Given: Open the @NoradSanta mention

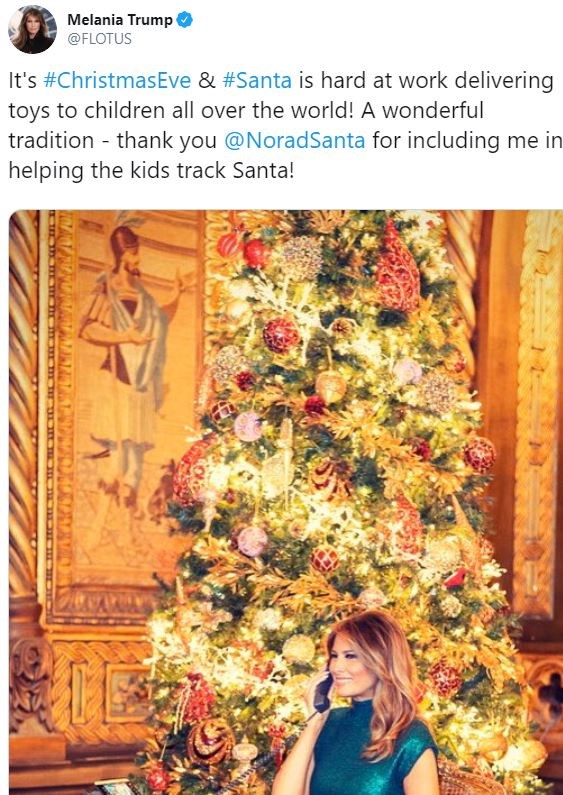Looking at the screenshot, I should tap(295, 140).
